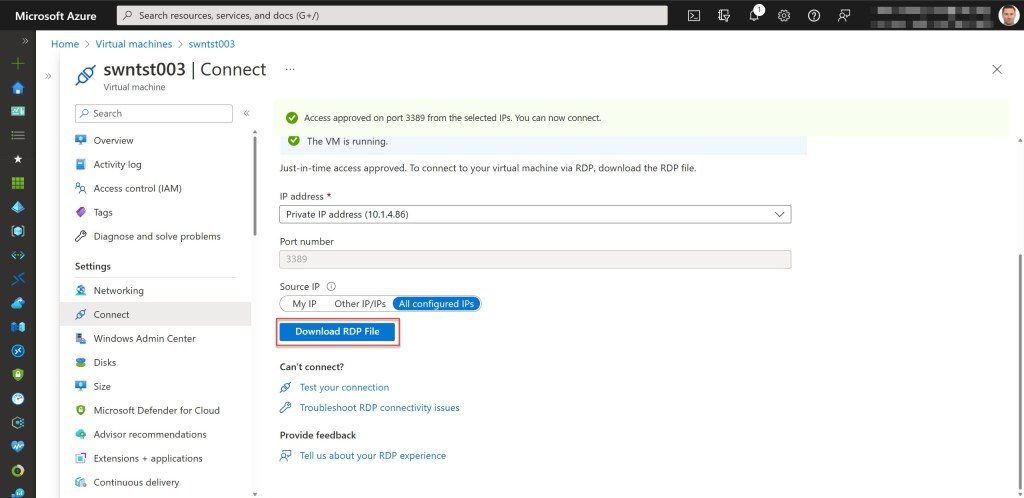The width and height of the screenshot is (1024, 498).
Task: Collapse the resource menu with double chevron
Action: pos(246,113)
